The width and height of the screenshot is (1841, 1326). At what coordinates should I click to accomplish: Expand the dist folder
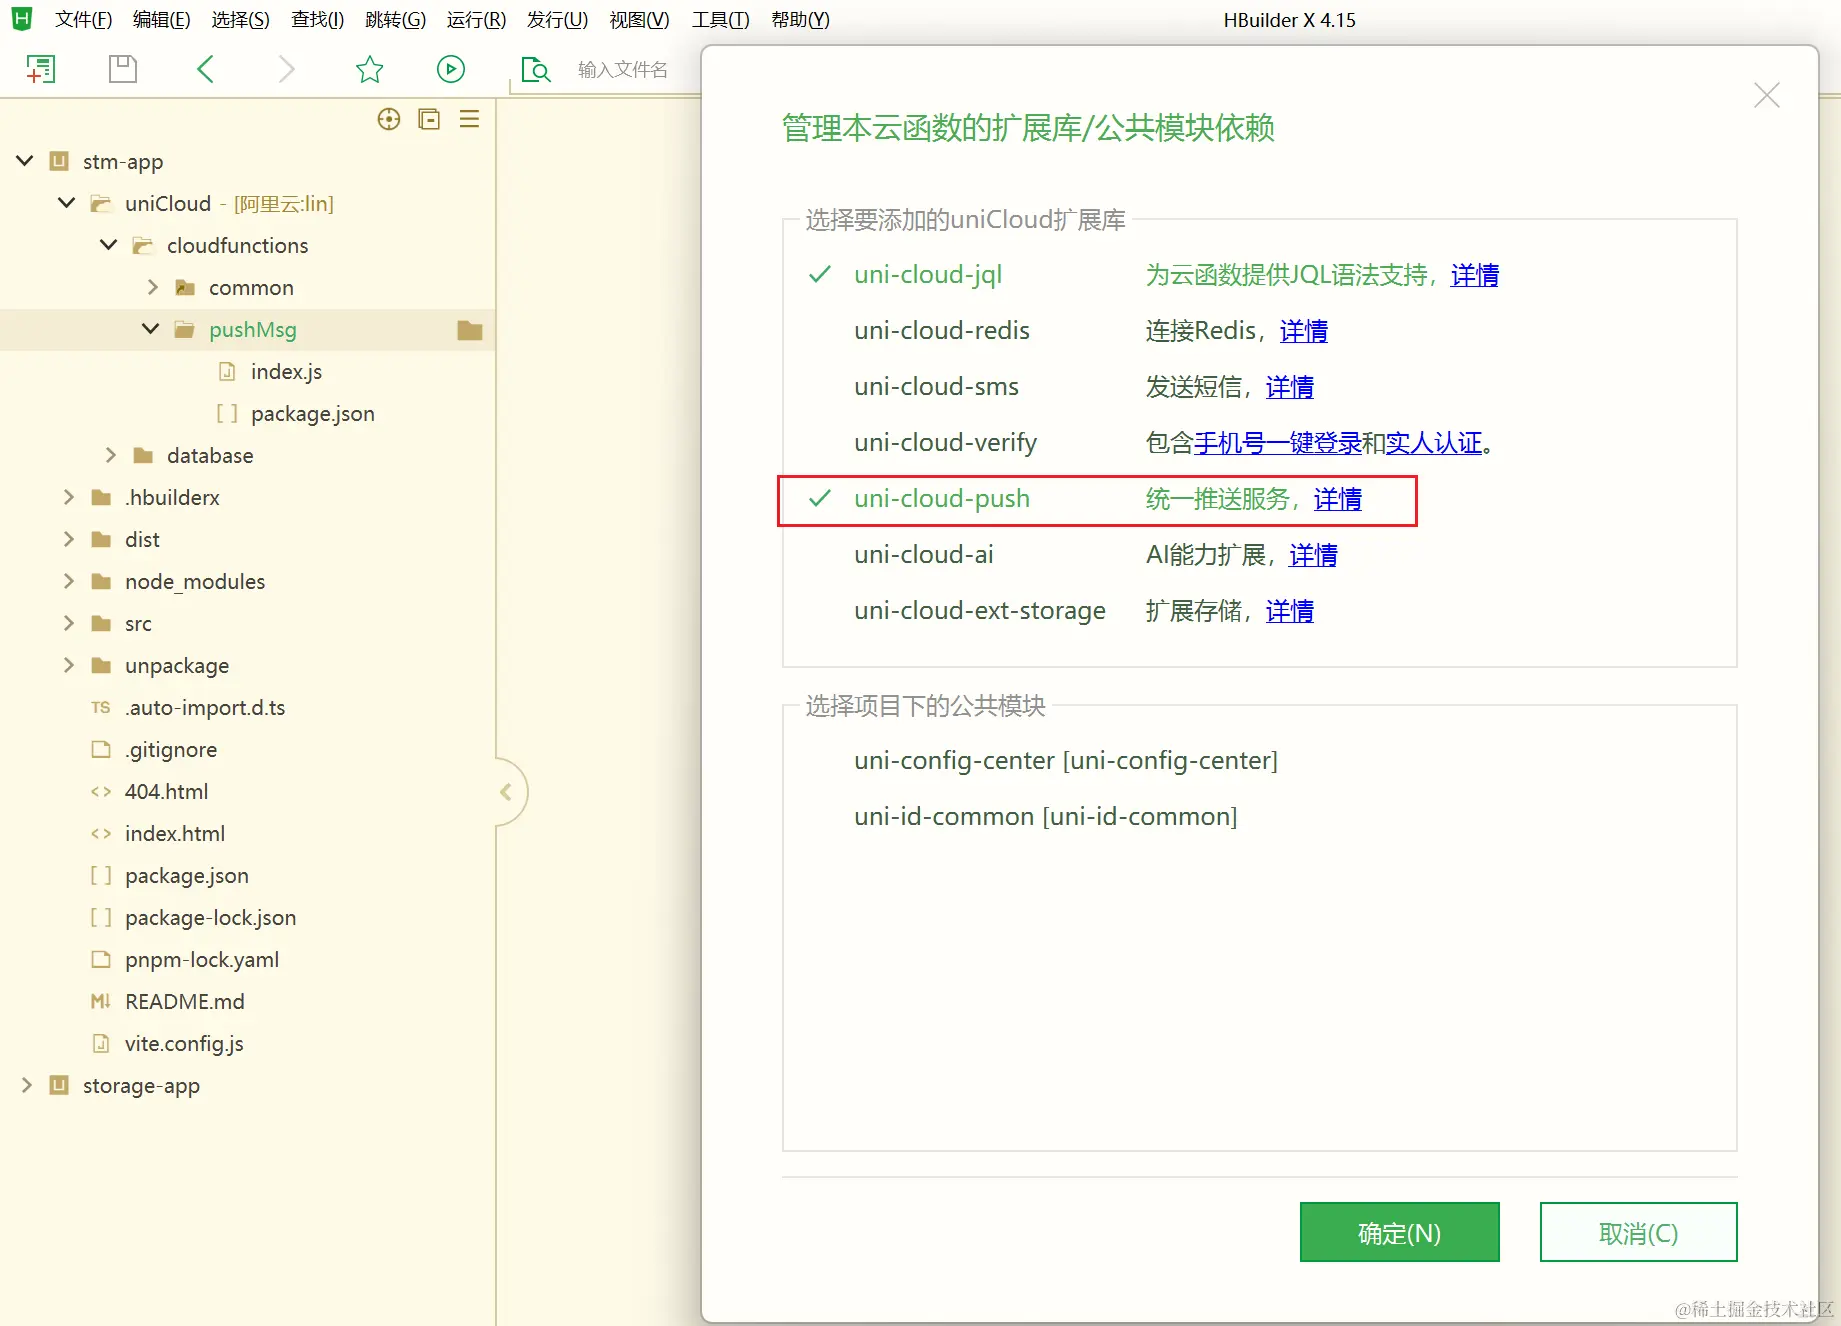pos(68,539)
